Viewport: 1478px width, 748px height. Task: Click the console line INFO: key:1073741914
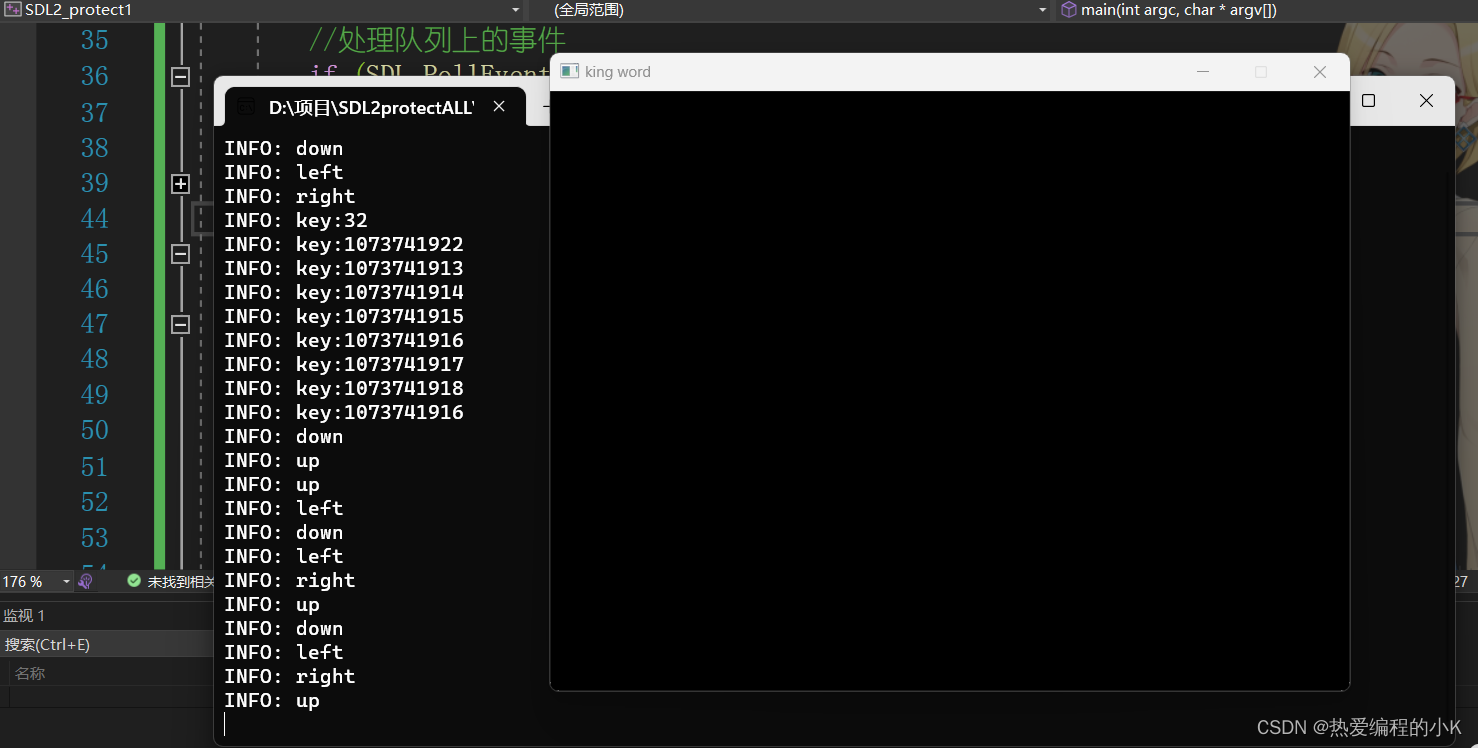pos(344,293)
